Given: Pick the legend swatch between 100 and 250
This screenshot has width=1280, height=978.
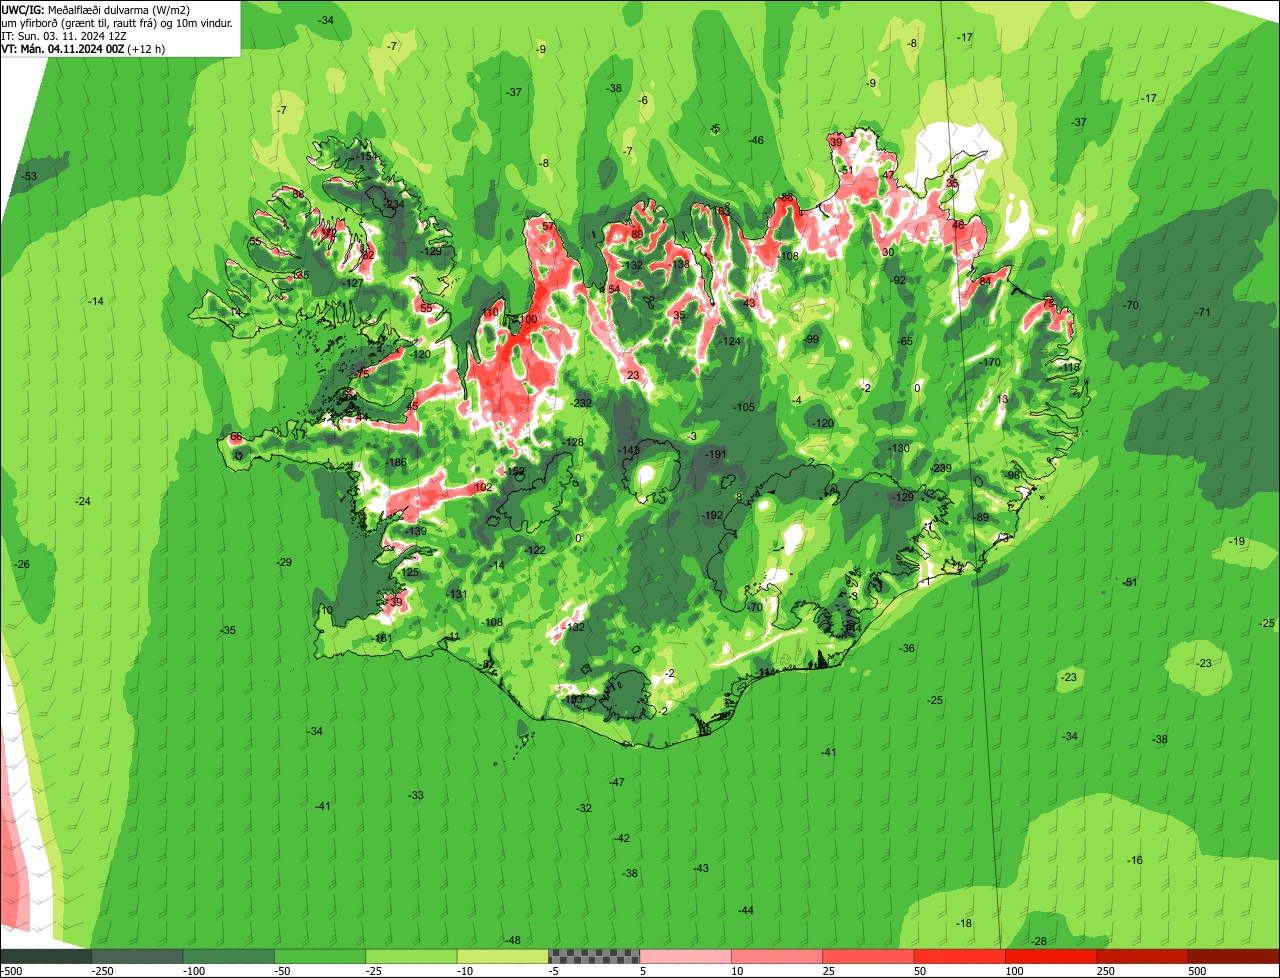Looking at the screenshot, I should coord(1051,956).
